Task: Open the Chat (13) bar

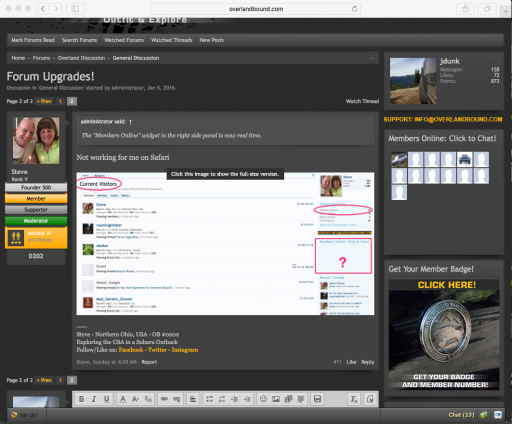Action: 461,415
